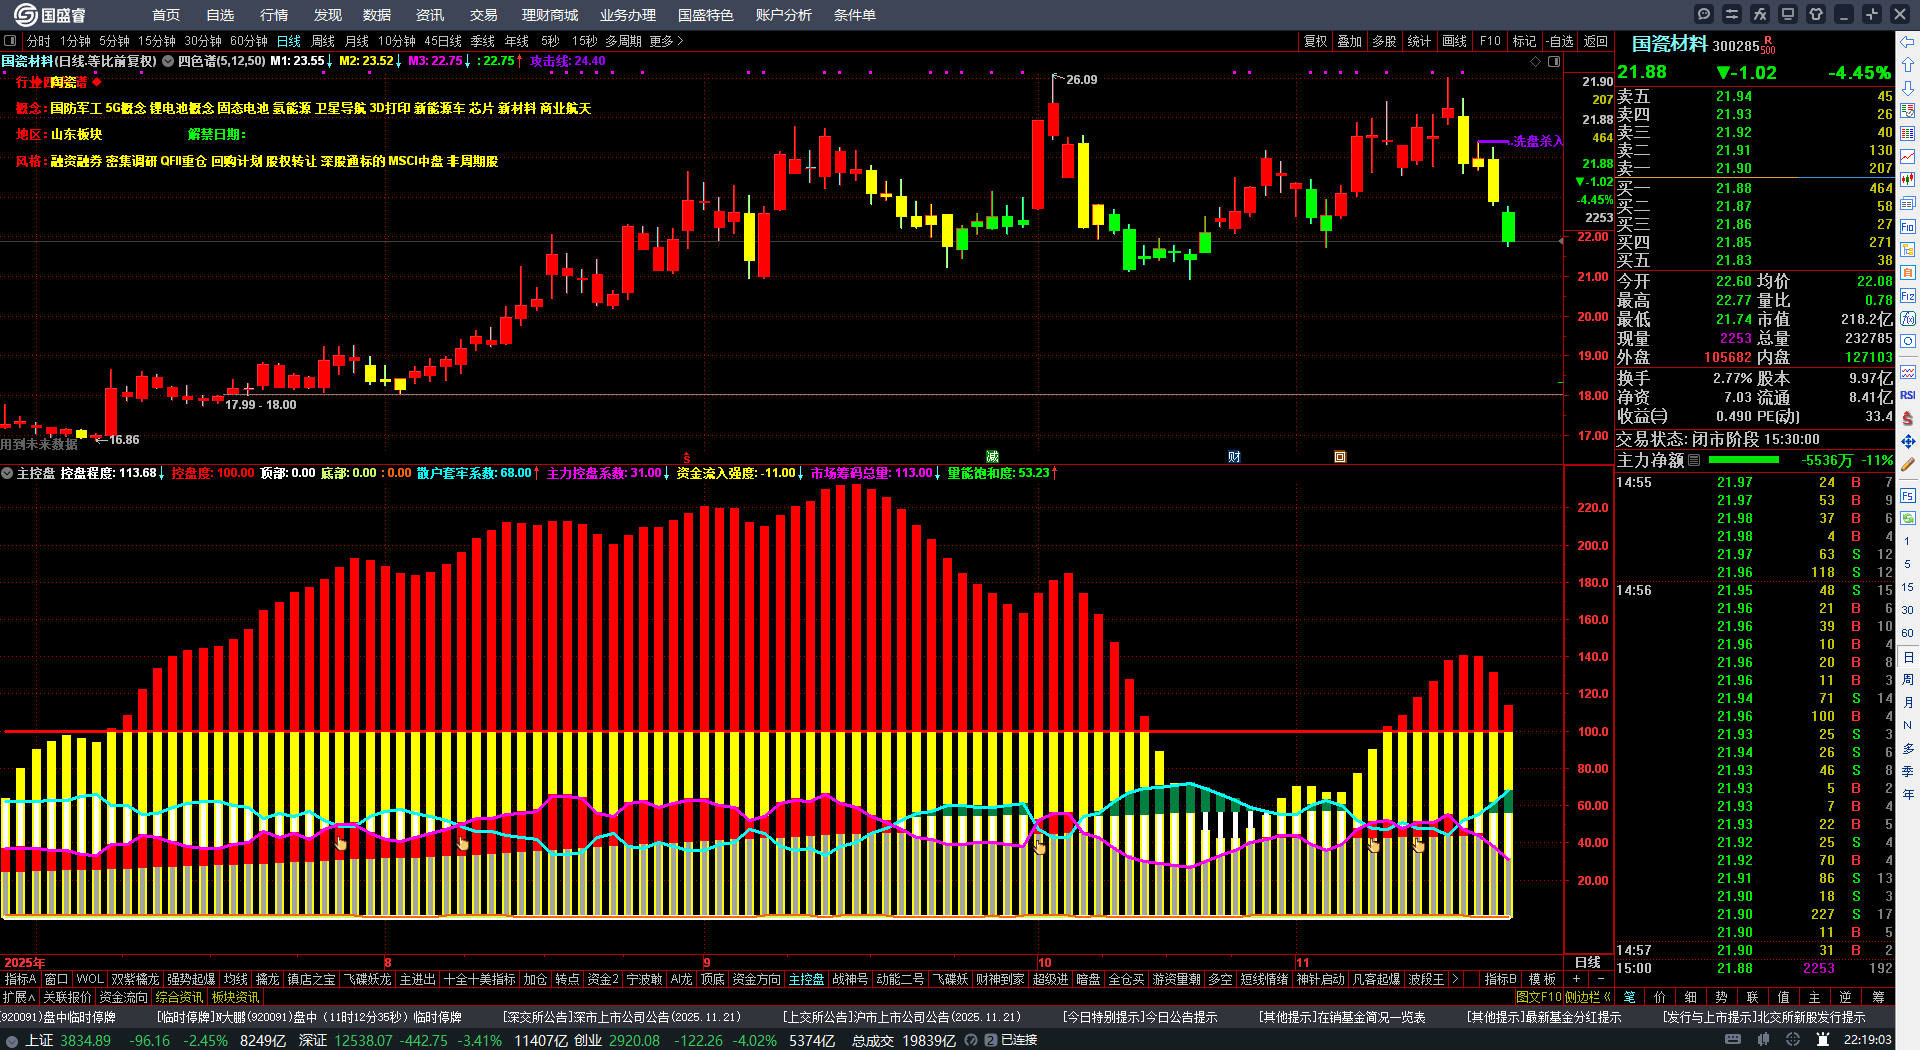
Task: Click the alarm siren icon in status bar
Action: click(1823, 1040)
